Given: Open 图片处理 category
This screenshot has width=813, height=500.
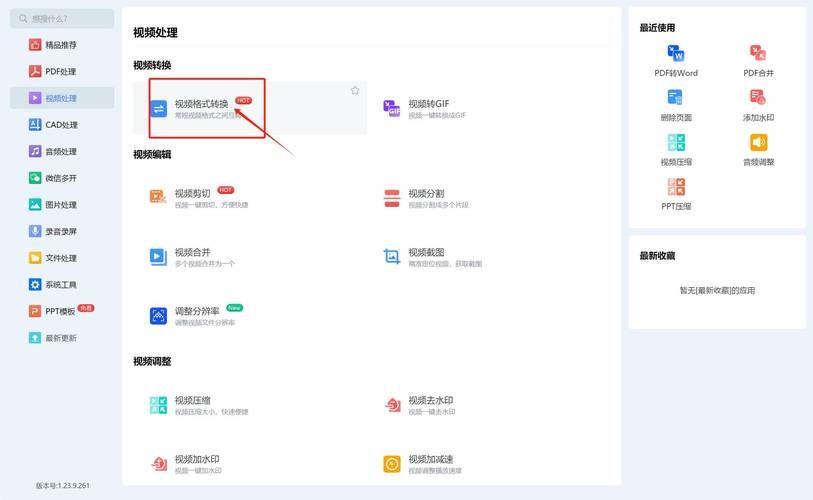Looking at the screenshot, I should tap(53, 205).
